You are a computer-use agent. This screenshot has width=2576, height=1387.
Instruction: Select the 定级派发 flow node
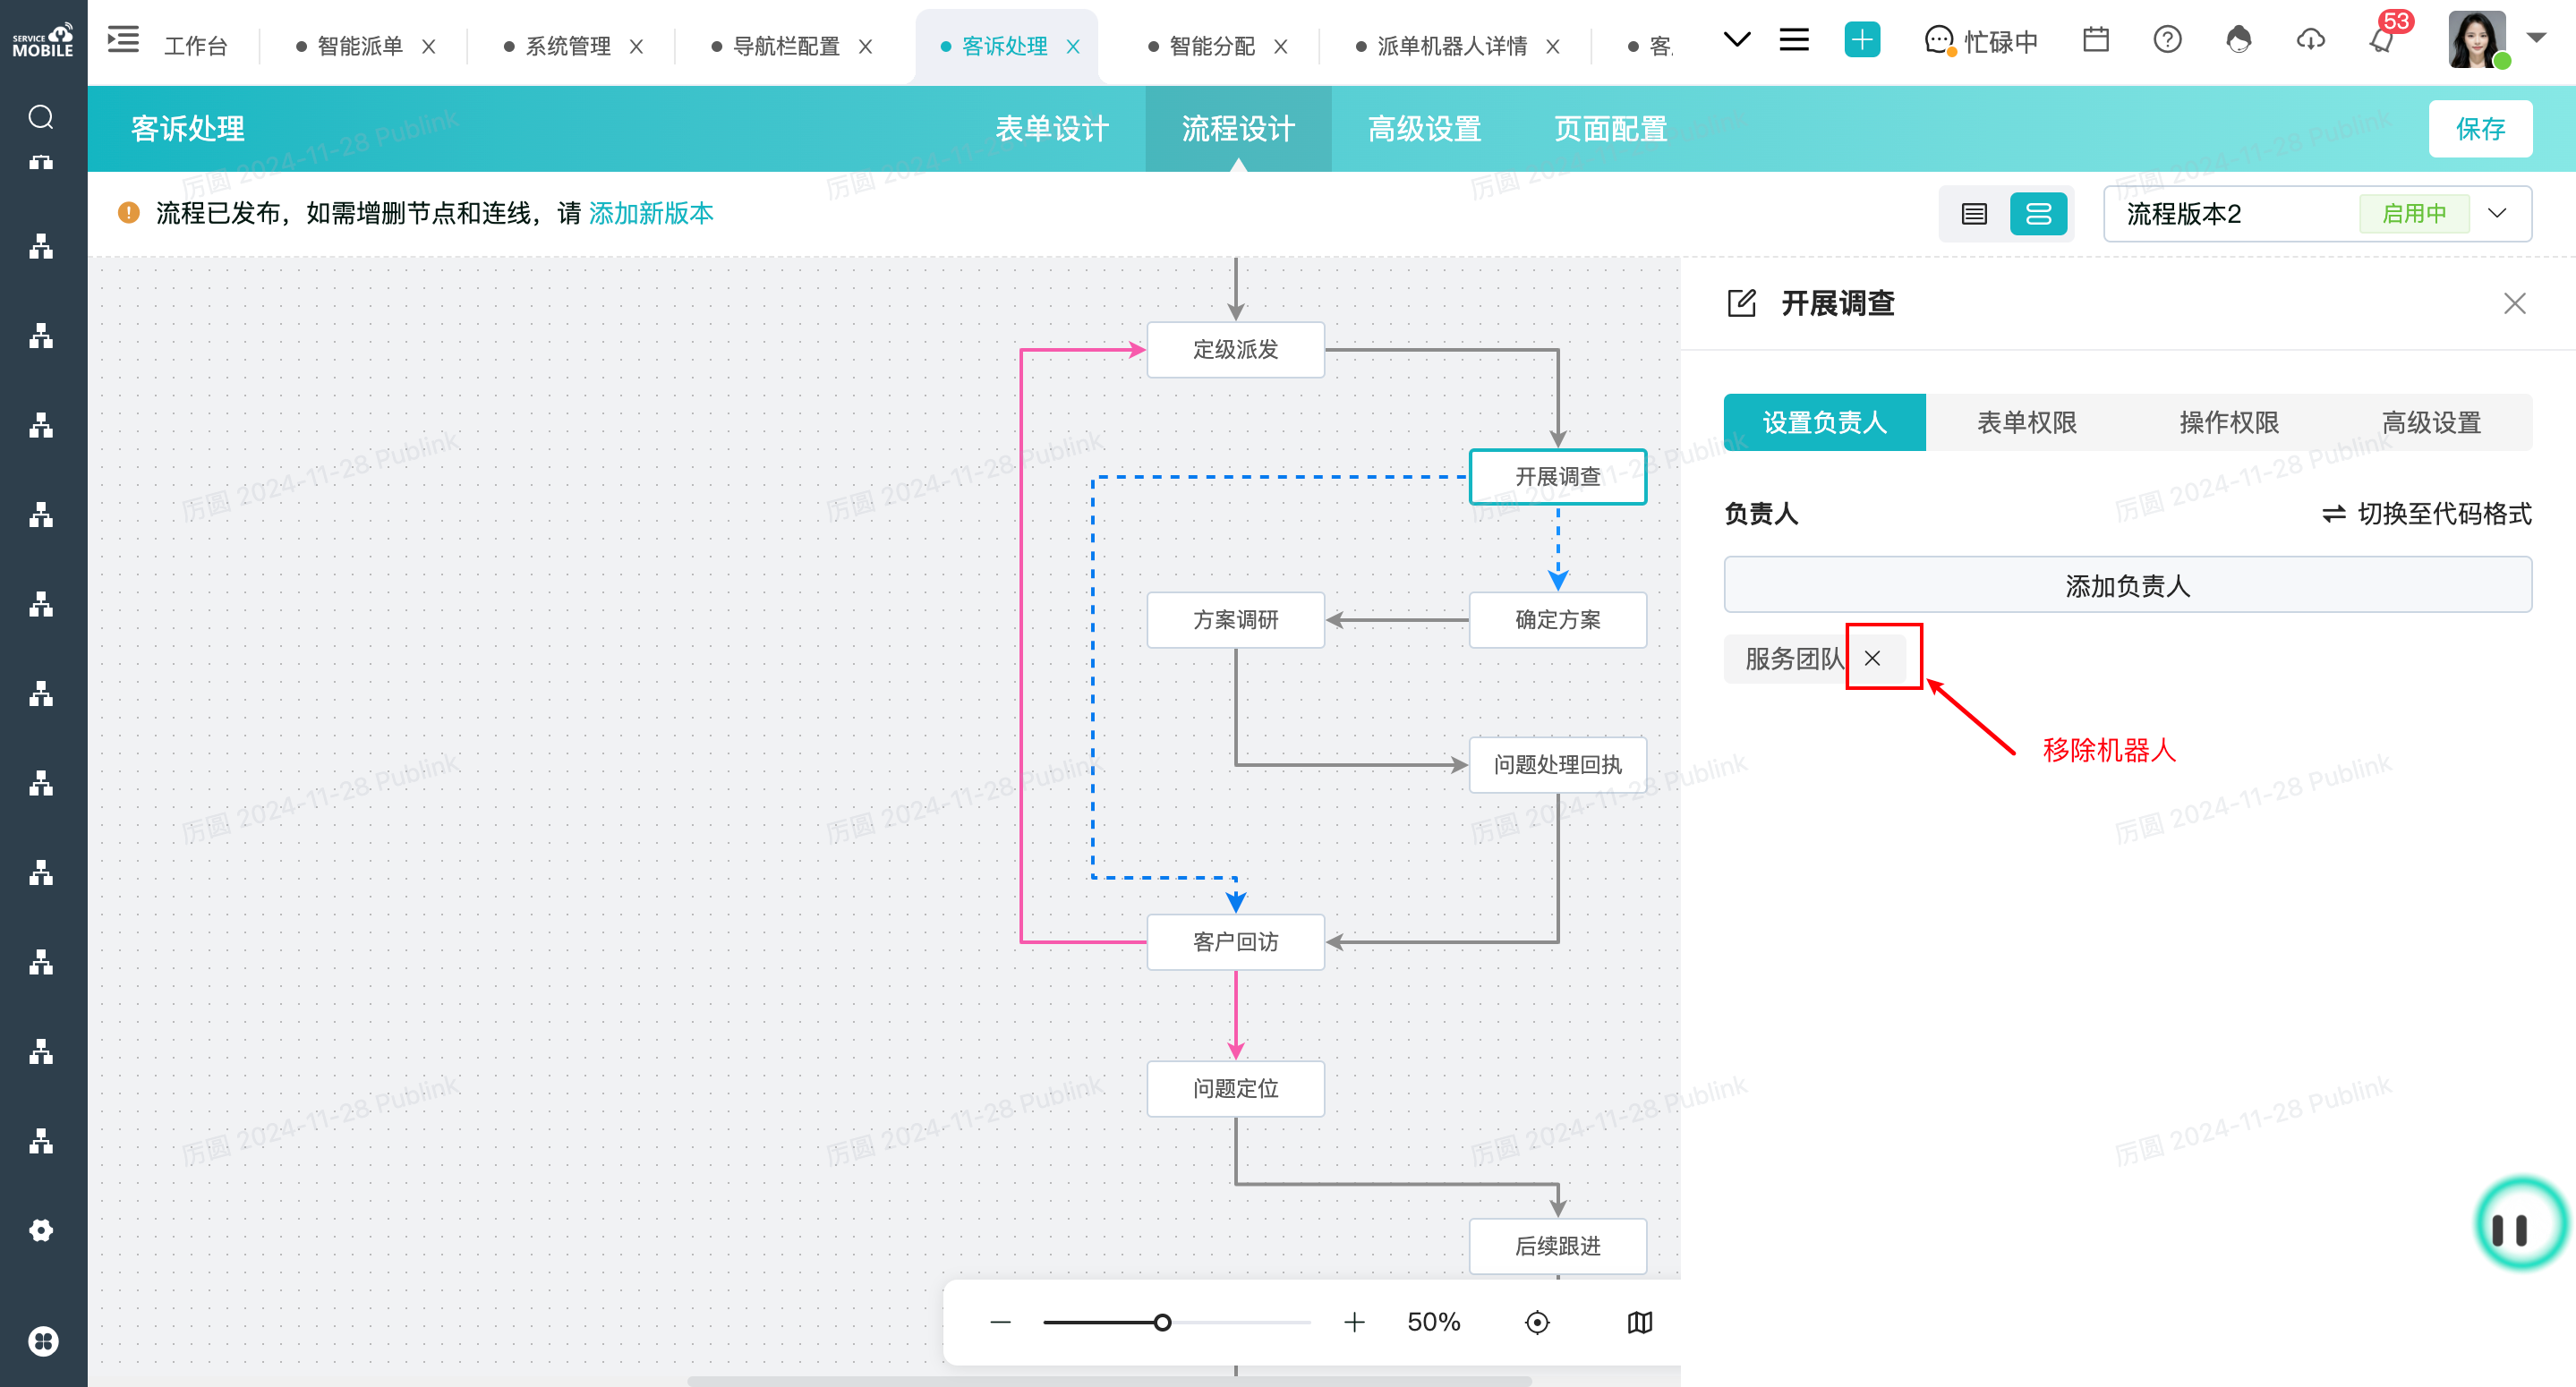[1235, 349]
